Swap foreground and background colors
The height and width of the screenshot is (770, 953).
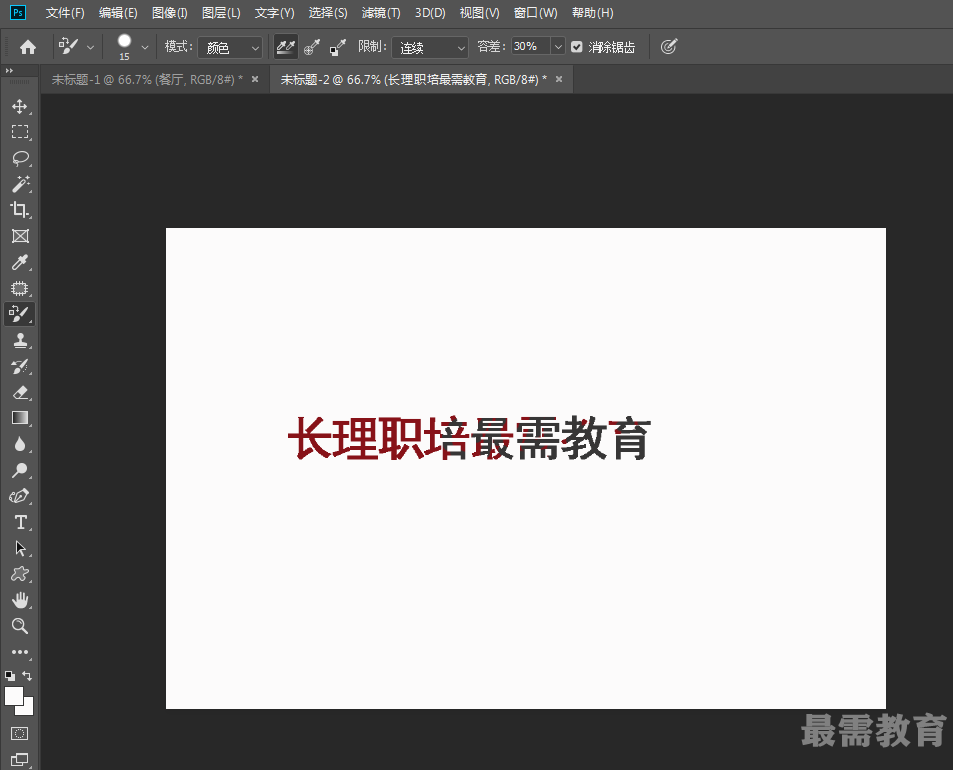point(27,676)
